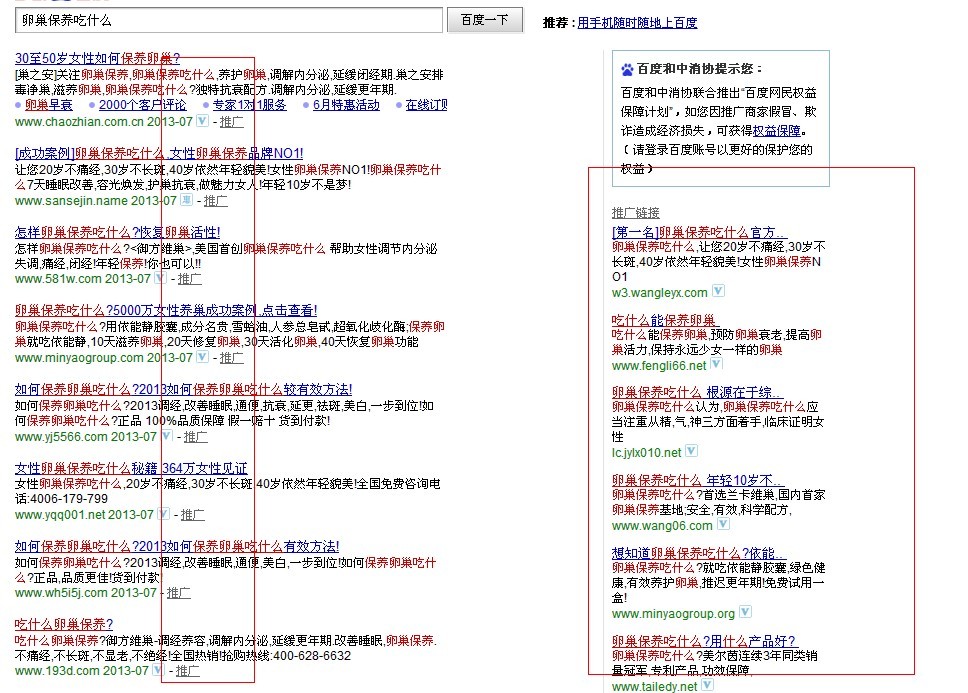
Task: Click the URL www.yqq001.net
Action: 60,515
